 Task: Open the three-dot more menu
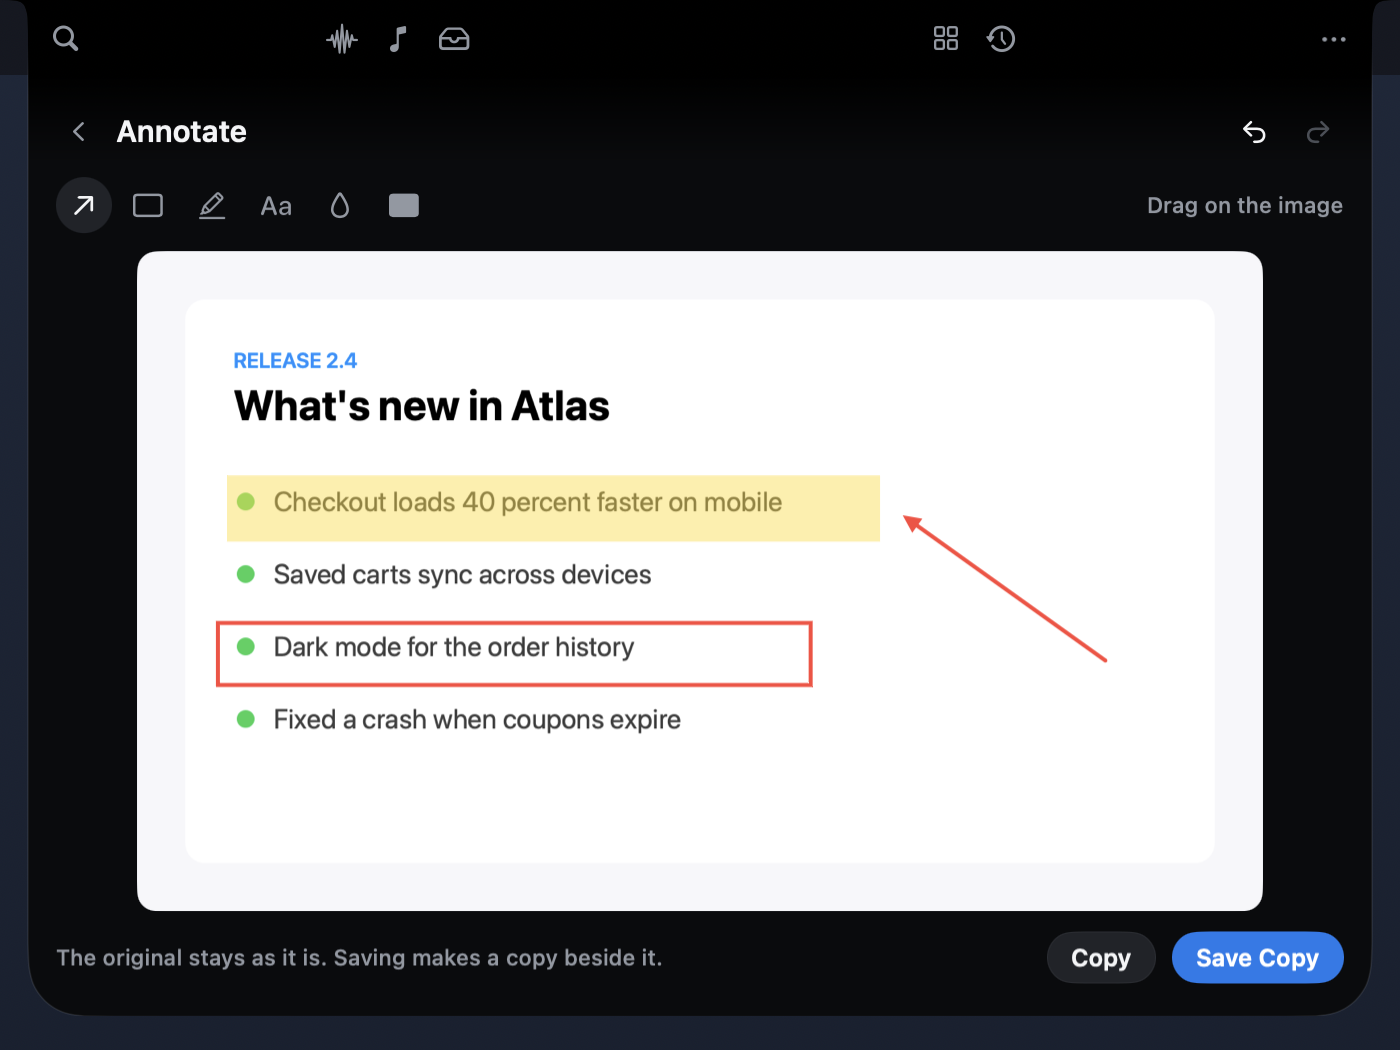[1334, 39]
